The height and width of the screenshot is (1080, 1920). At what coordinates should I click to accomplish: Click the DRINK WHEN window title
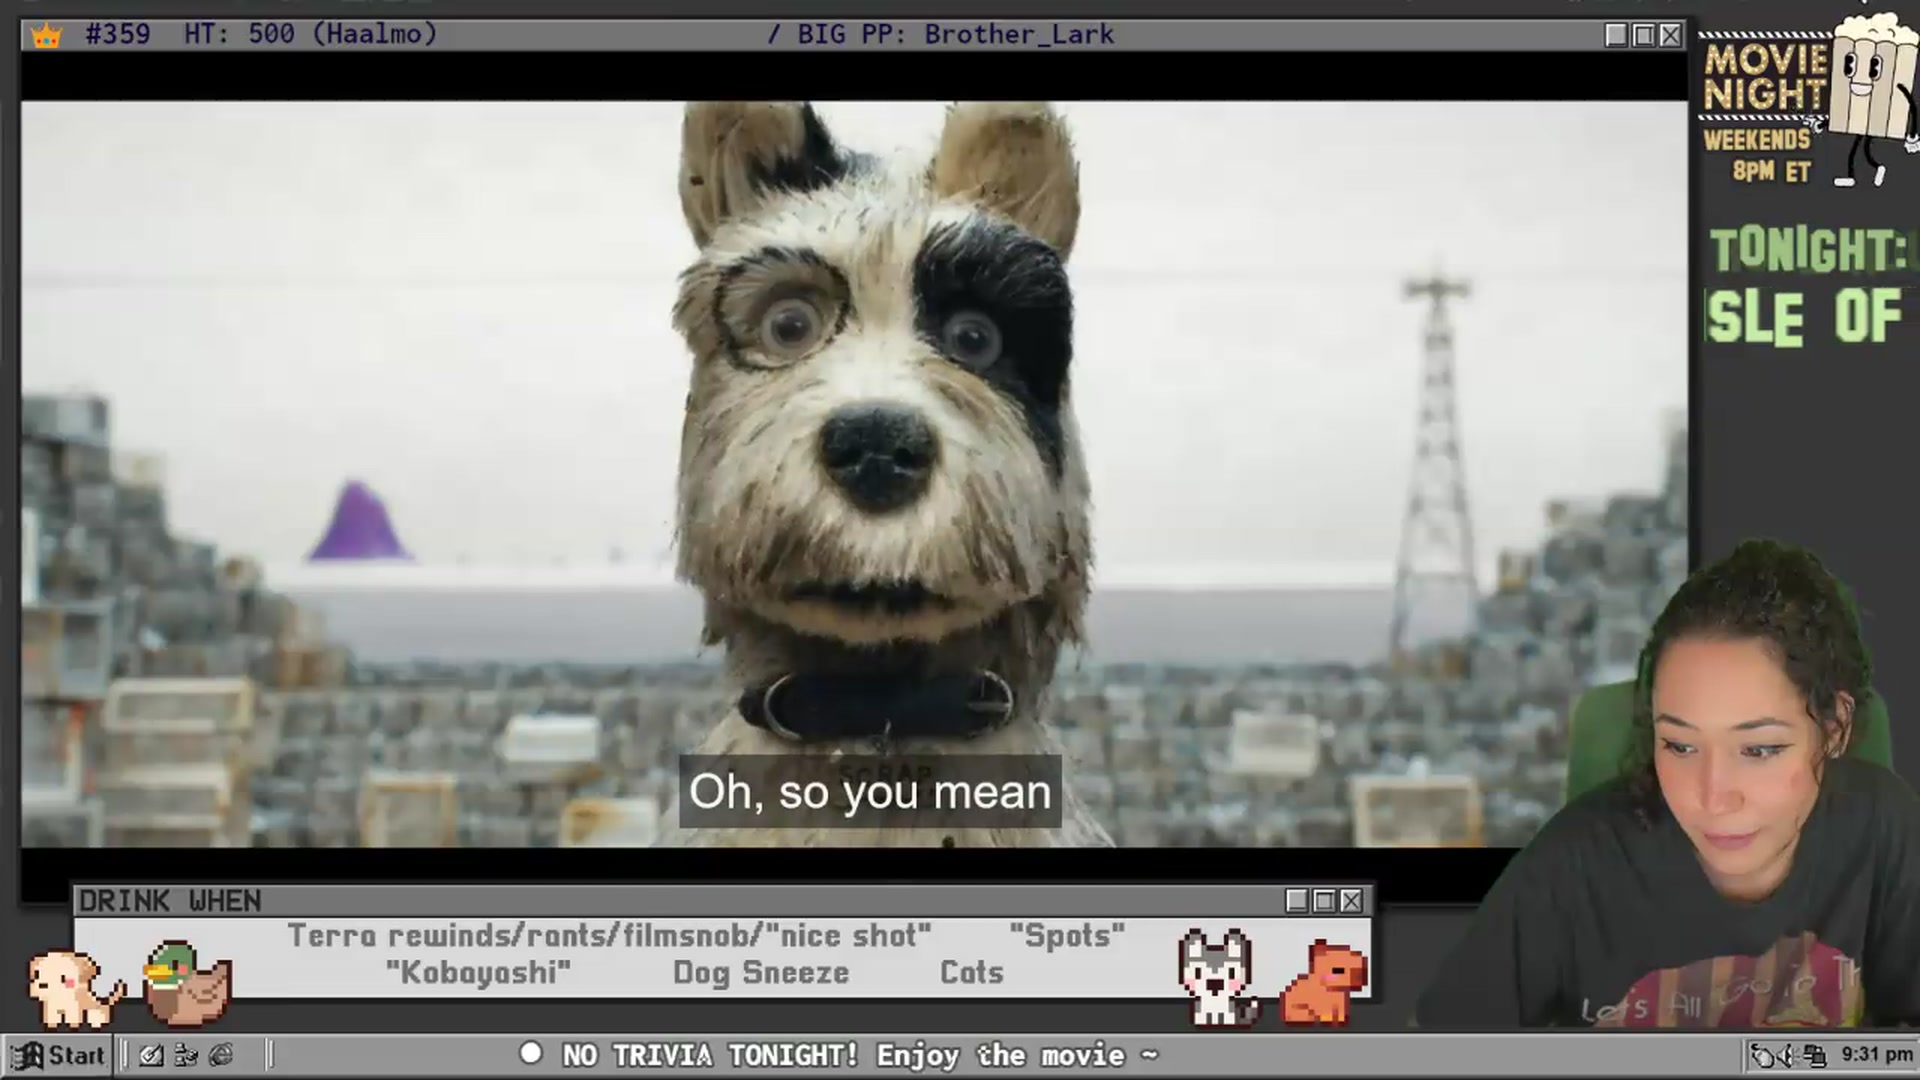tap(170, 901)
